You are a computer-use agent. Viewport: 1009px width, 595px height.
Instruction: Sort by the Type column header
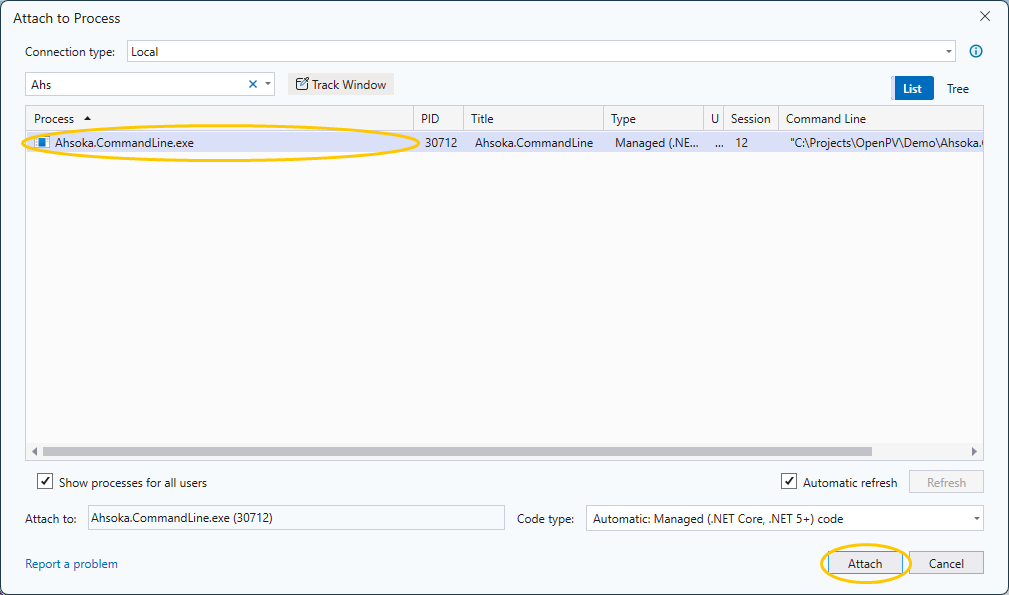coord(653,119)
